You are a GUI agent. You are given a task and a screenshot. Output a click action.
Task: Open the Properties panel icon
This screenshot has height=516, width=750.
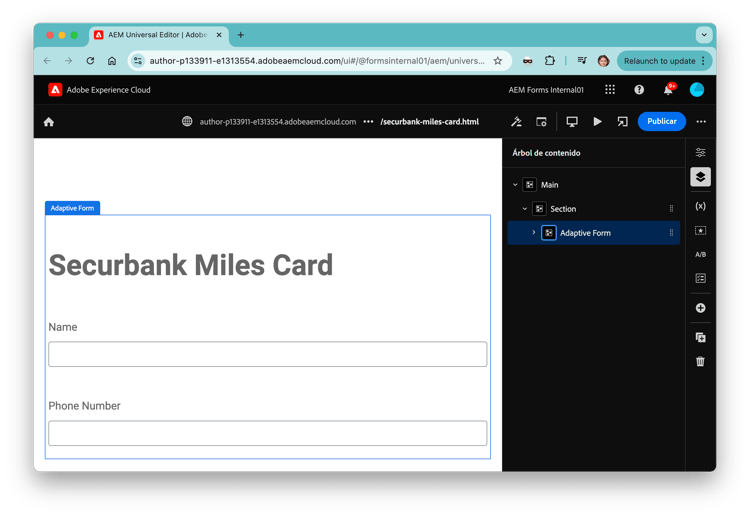[x=700, y=153]
